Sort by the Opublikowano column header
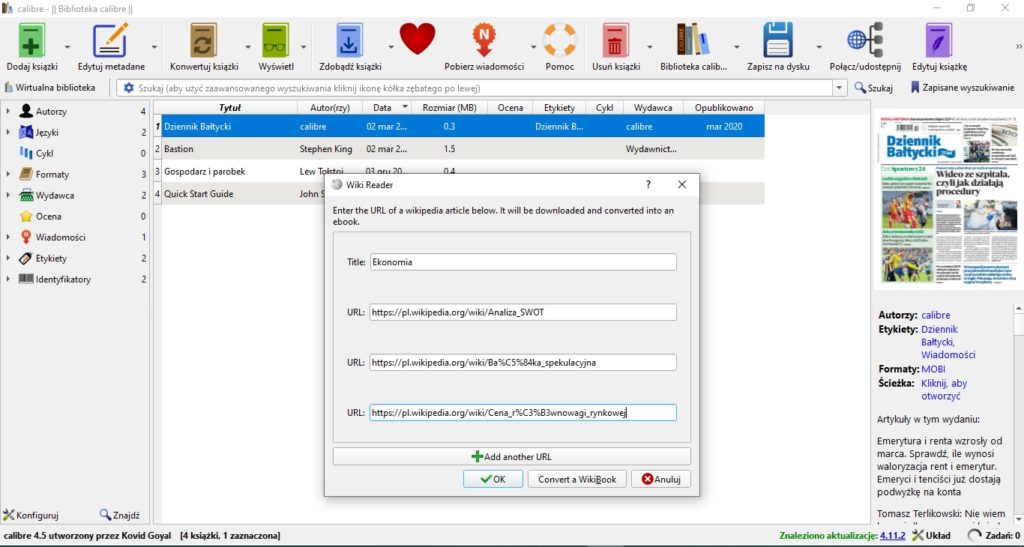This screenshot has height=547, width=1024. click(724, 108)
